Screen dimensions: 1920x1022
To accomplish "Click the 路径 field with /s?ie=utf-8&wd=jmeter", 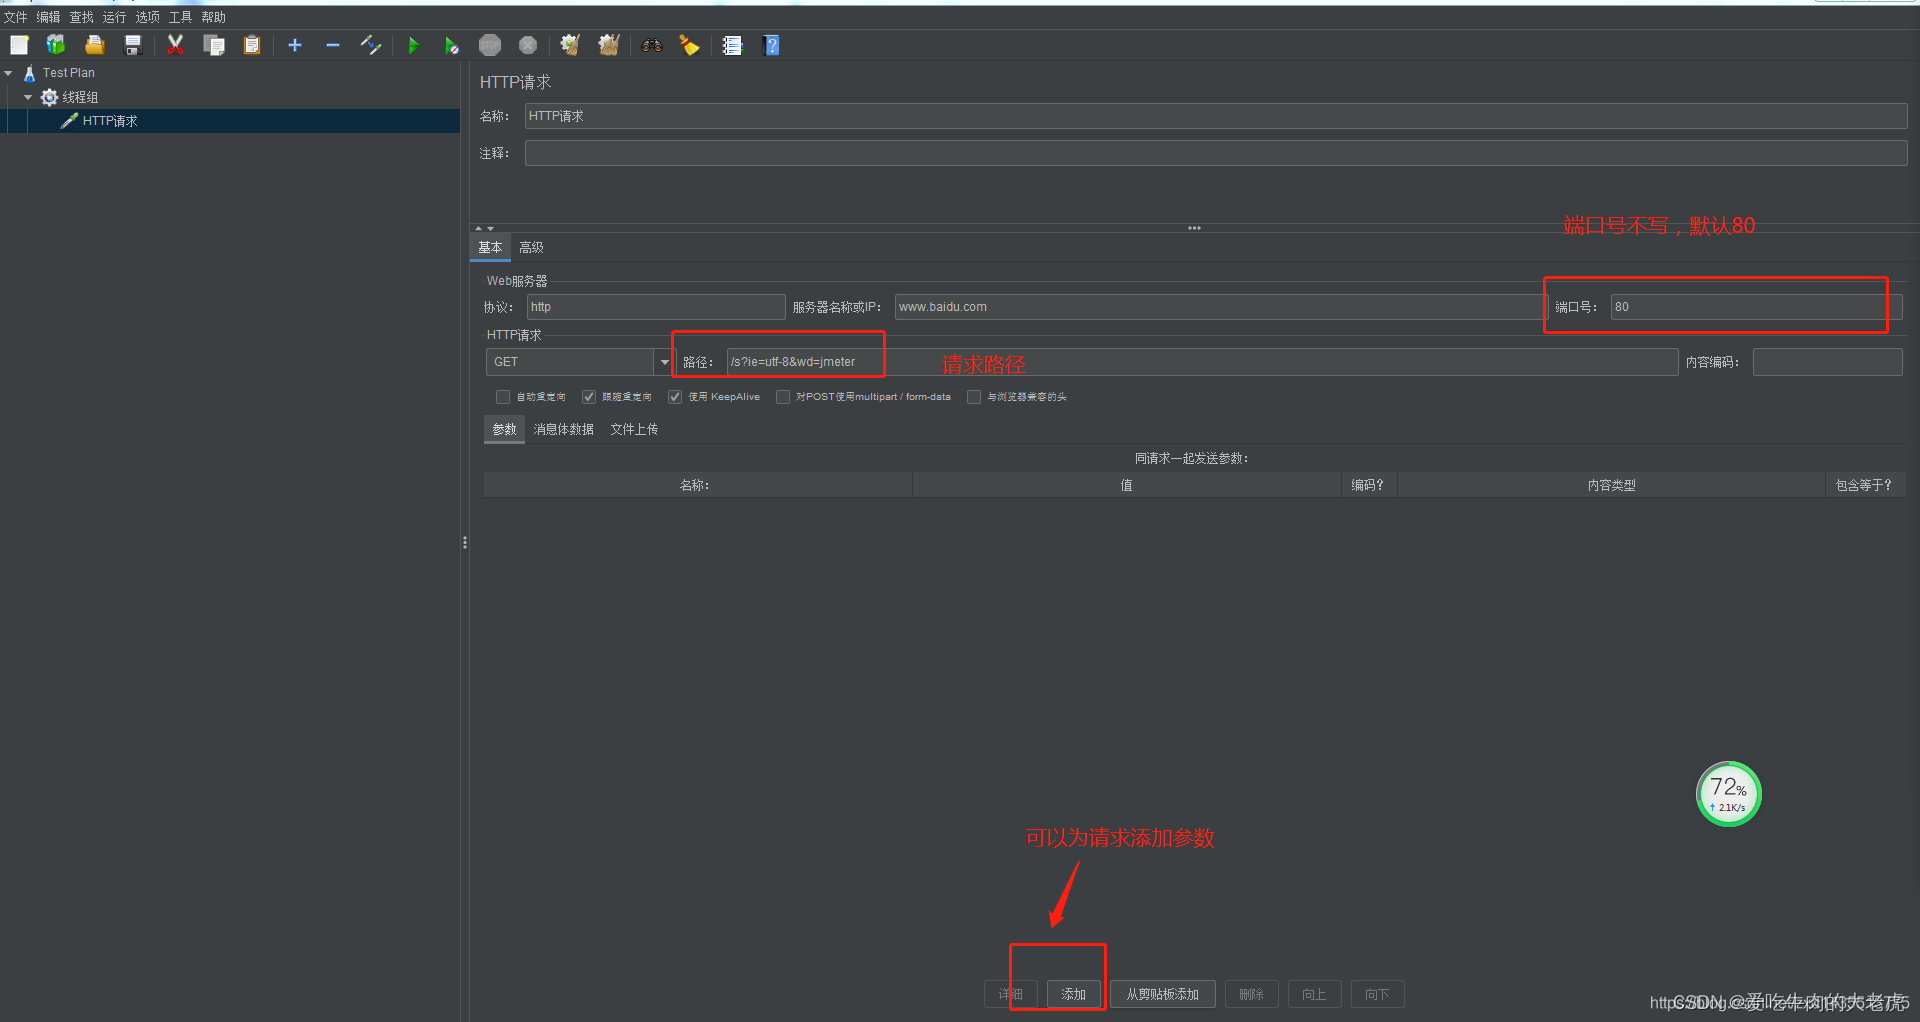I will (x=1202, y=362).
